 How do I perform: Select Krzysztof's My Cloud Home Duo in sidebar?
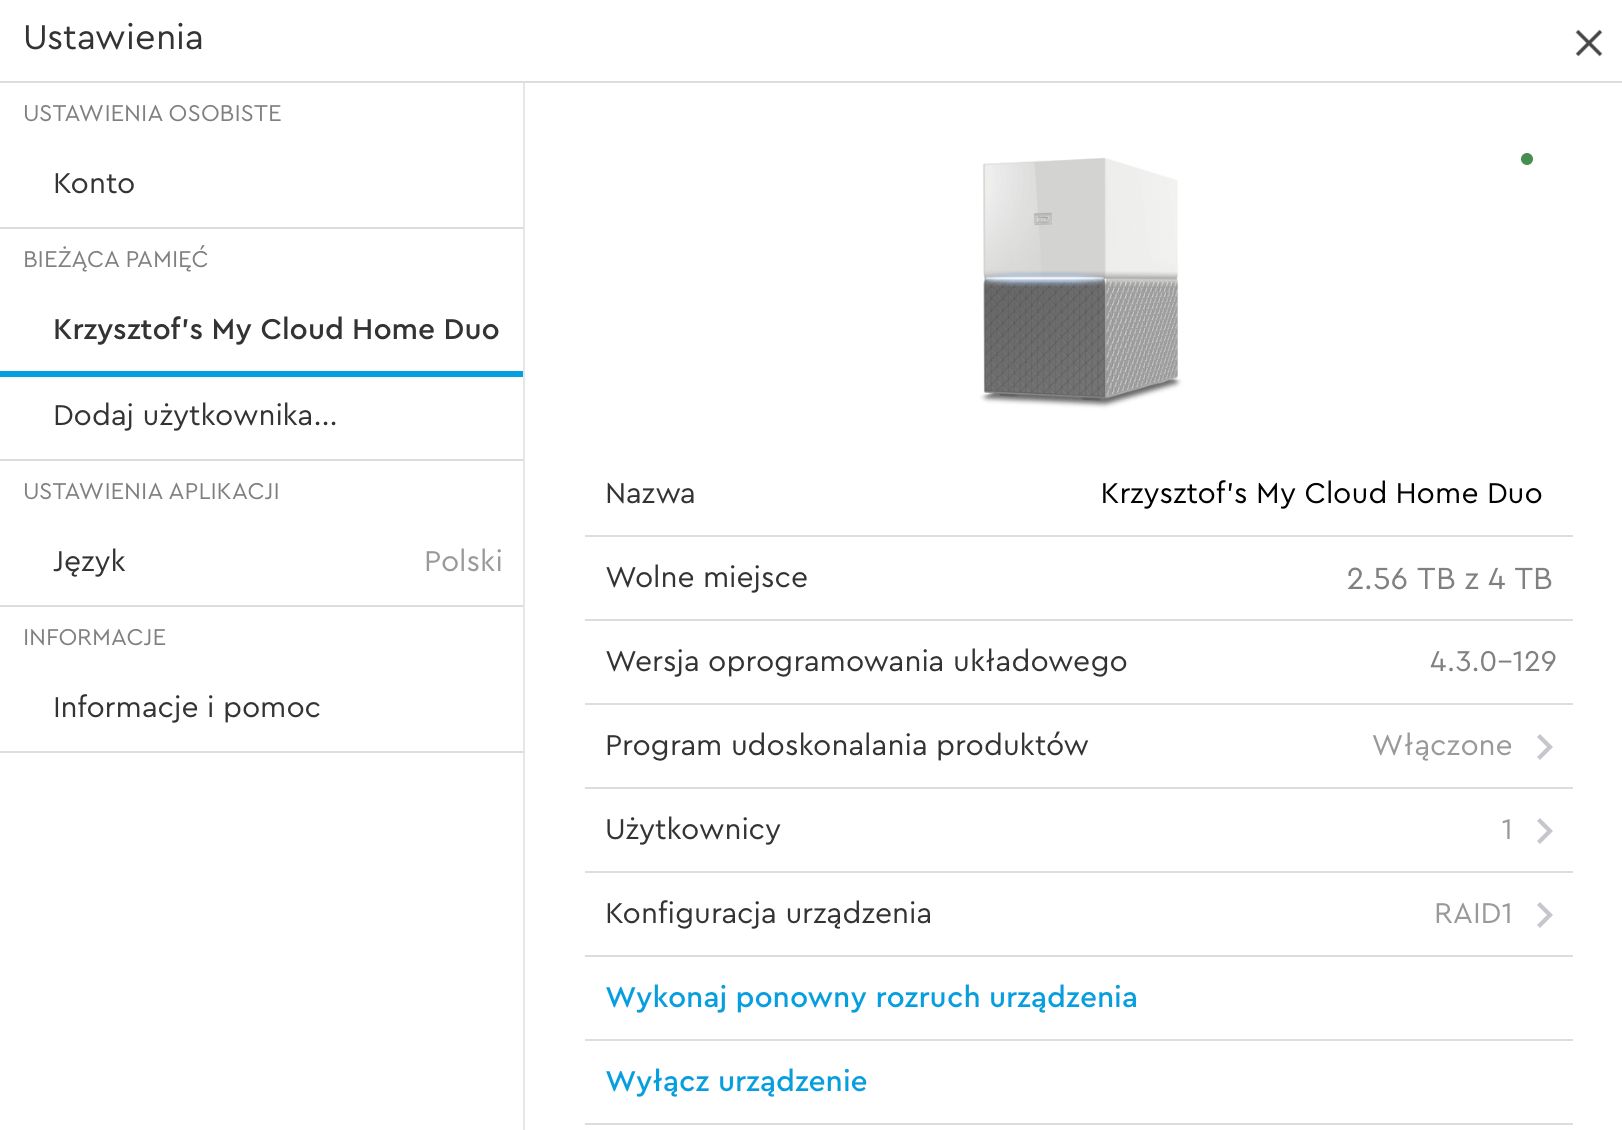click(x=261, y=330)
